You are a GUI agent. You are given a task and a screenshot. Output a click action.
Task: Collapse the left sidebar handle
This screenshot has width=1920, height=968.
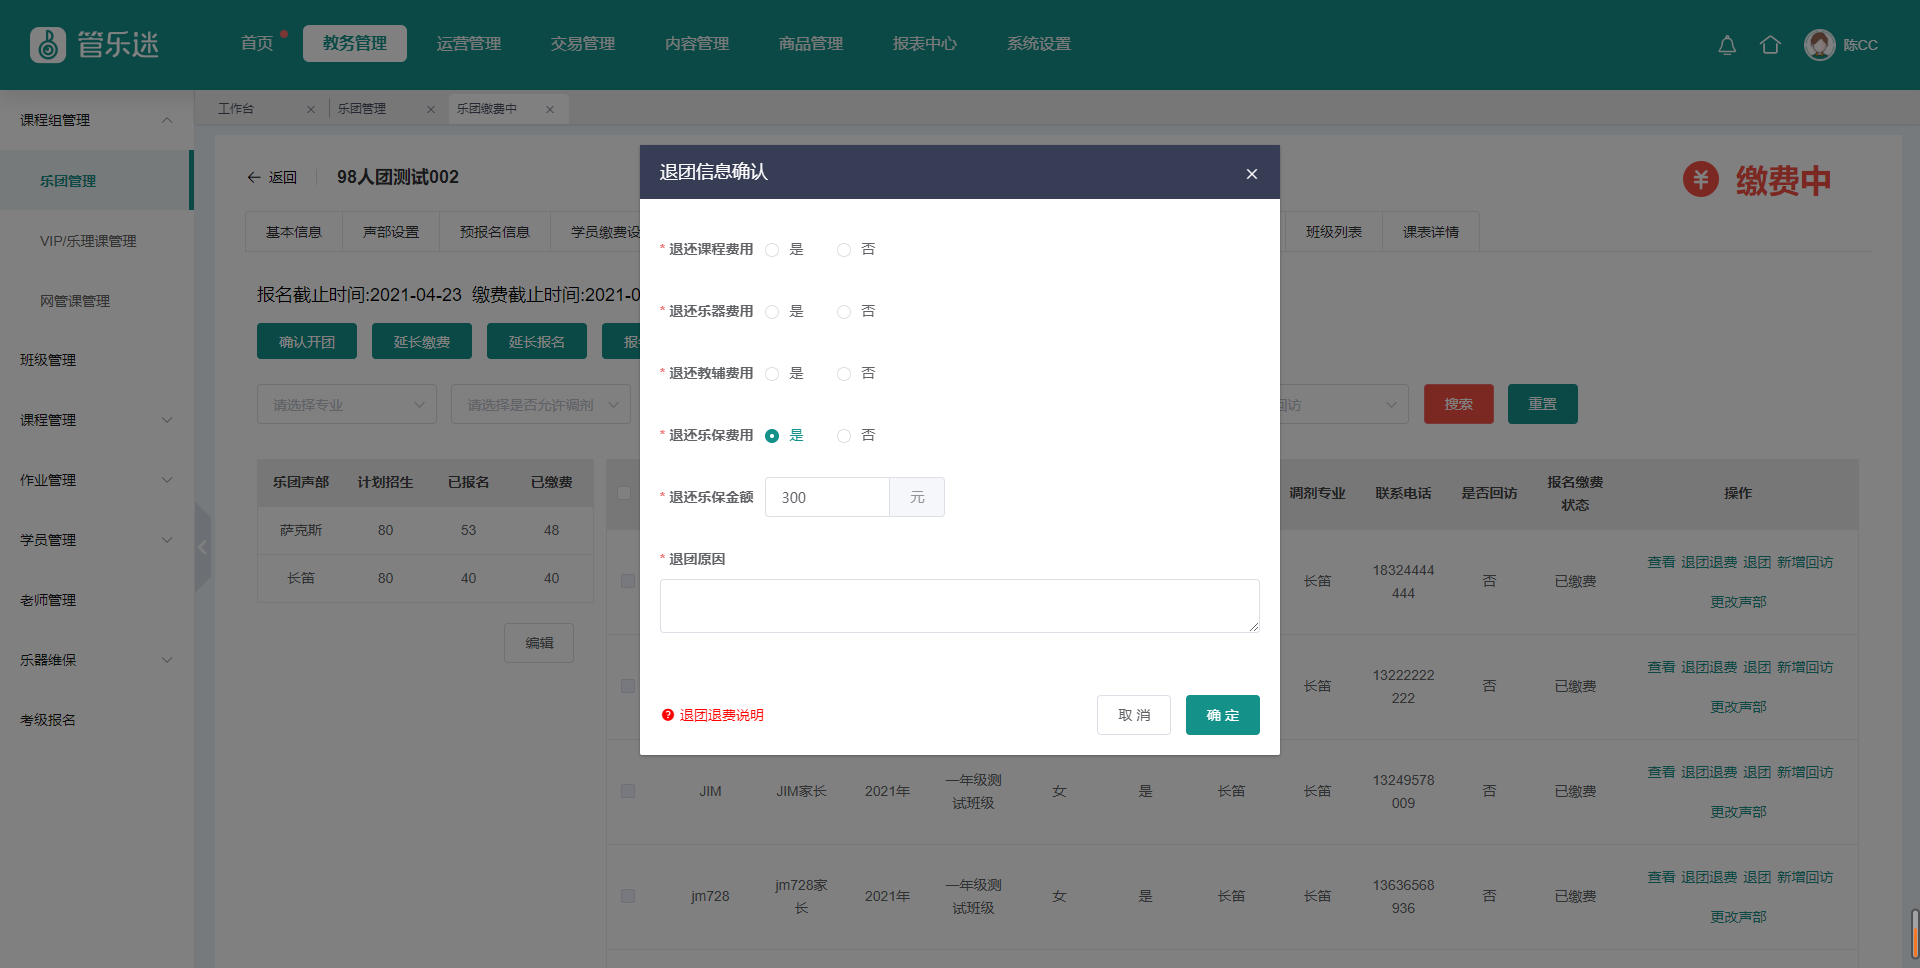[x=203, y=547]
